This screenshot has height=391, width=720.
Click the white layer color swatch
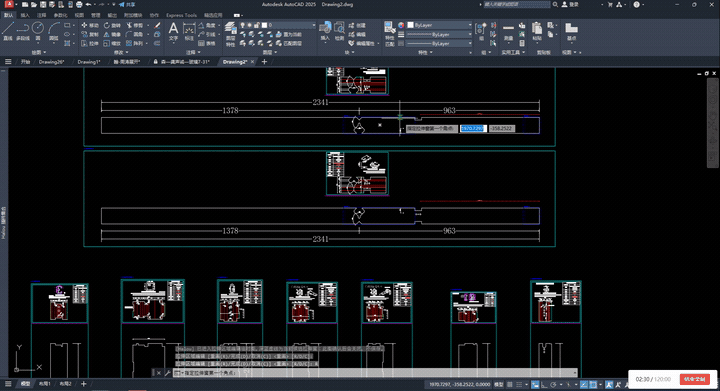coord(264,25)
